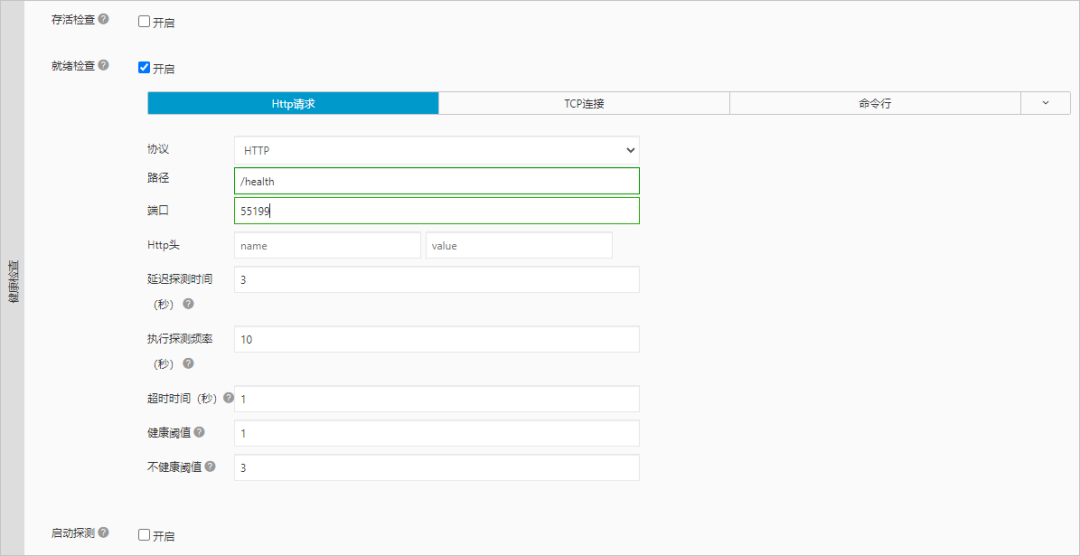The height and width of the screenshot is (556, 1080).
Task: Switch to the TCP连接 tab
Action: pyautogui.click(x=583, y=103)
